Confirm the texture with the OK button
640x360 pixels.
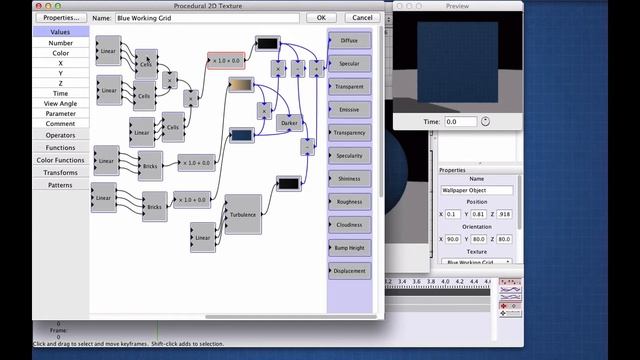point(321,18)
